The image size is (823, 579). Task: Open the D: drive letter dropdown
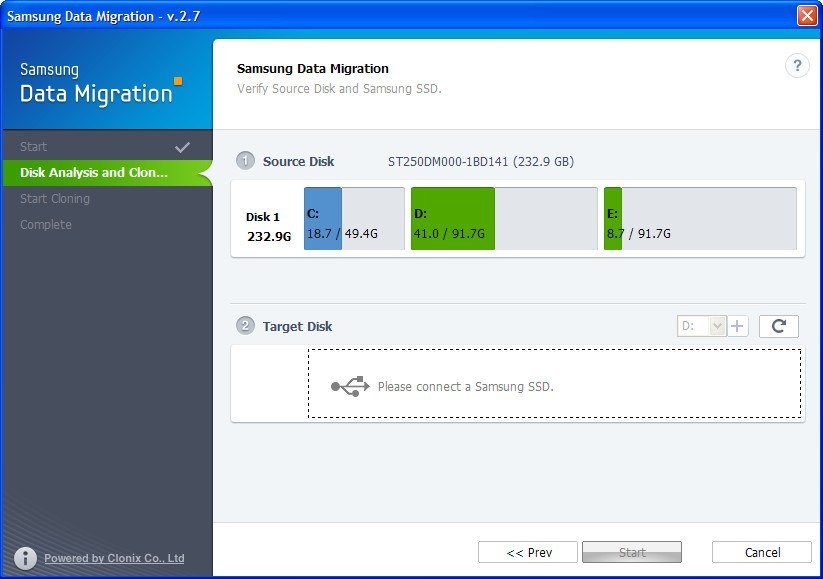(x=702, y=326)
